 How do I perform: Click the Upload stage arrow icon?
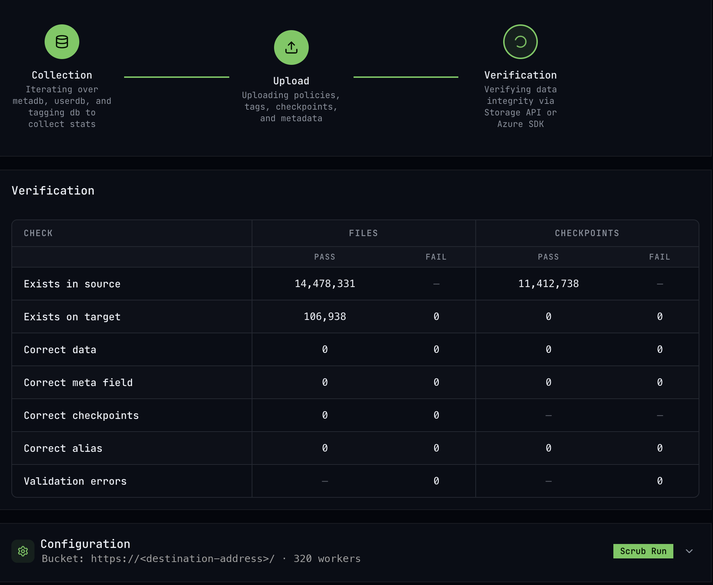click(x=291, y=48)
